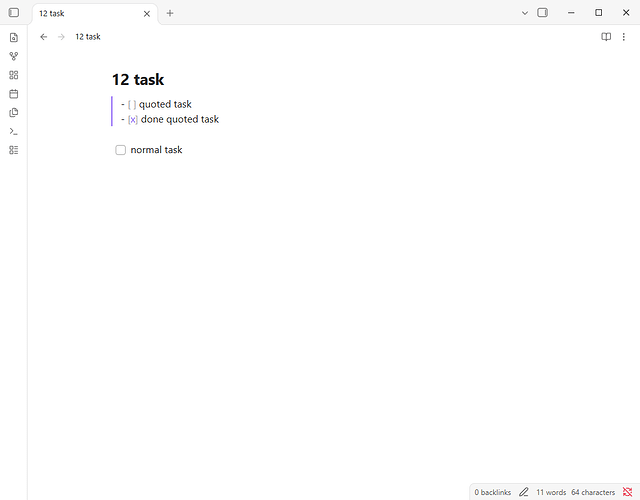640x500 pixels.
Task: Open today's daily note calendar icon
Action: click(x=14, y=94)
